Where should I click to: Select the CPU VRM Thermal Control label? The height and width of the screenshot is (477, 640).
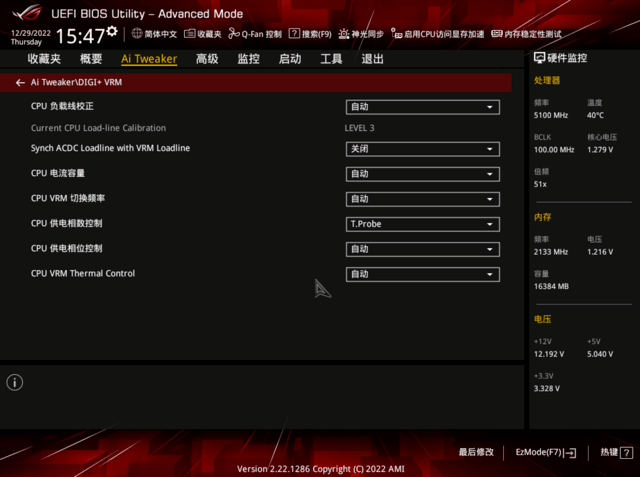[x=83, y=273]
